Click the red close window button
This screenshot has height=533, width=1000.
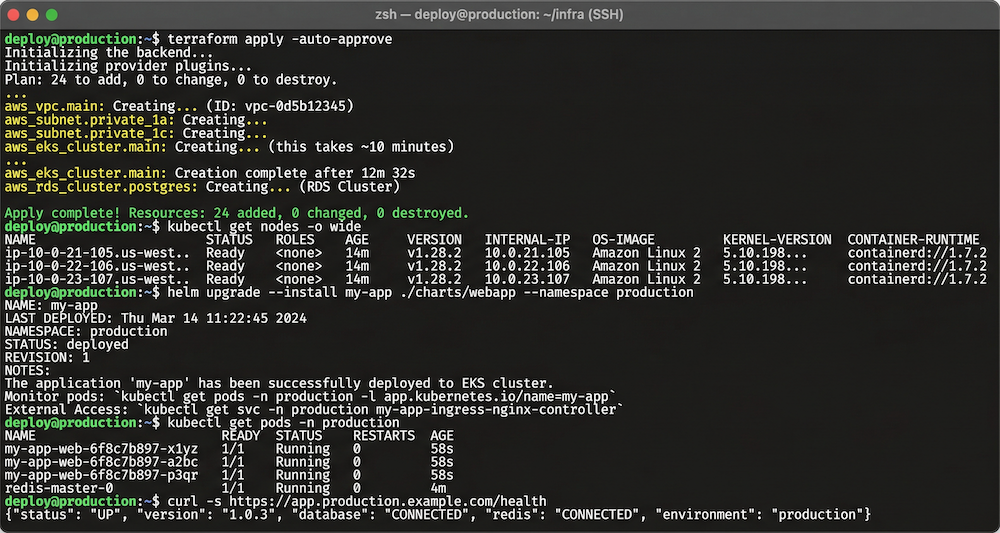(x=15, y=15)
